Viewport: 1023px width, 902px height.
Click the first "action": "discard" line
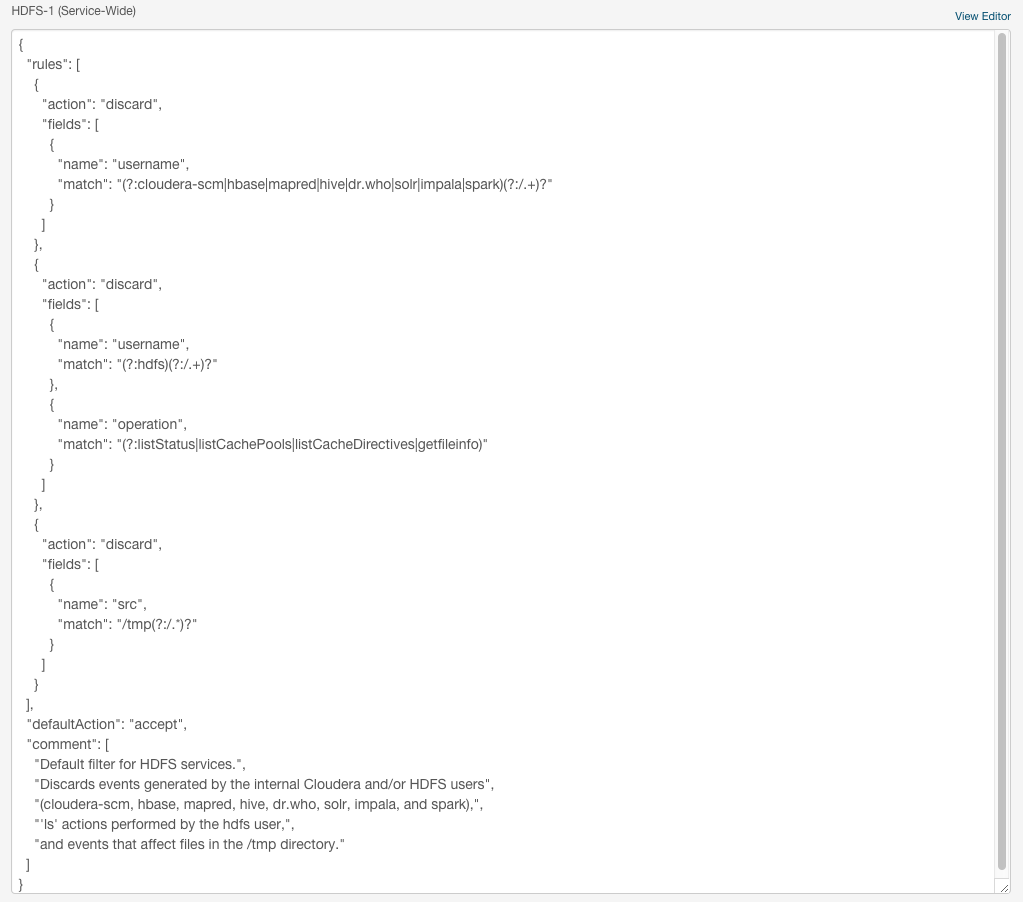(102, 104)
